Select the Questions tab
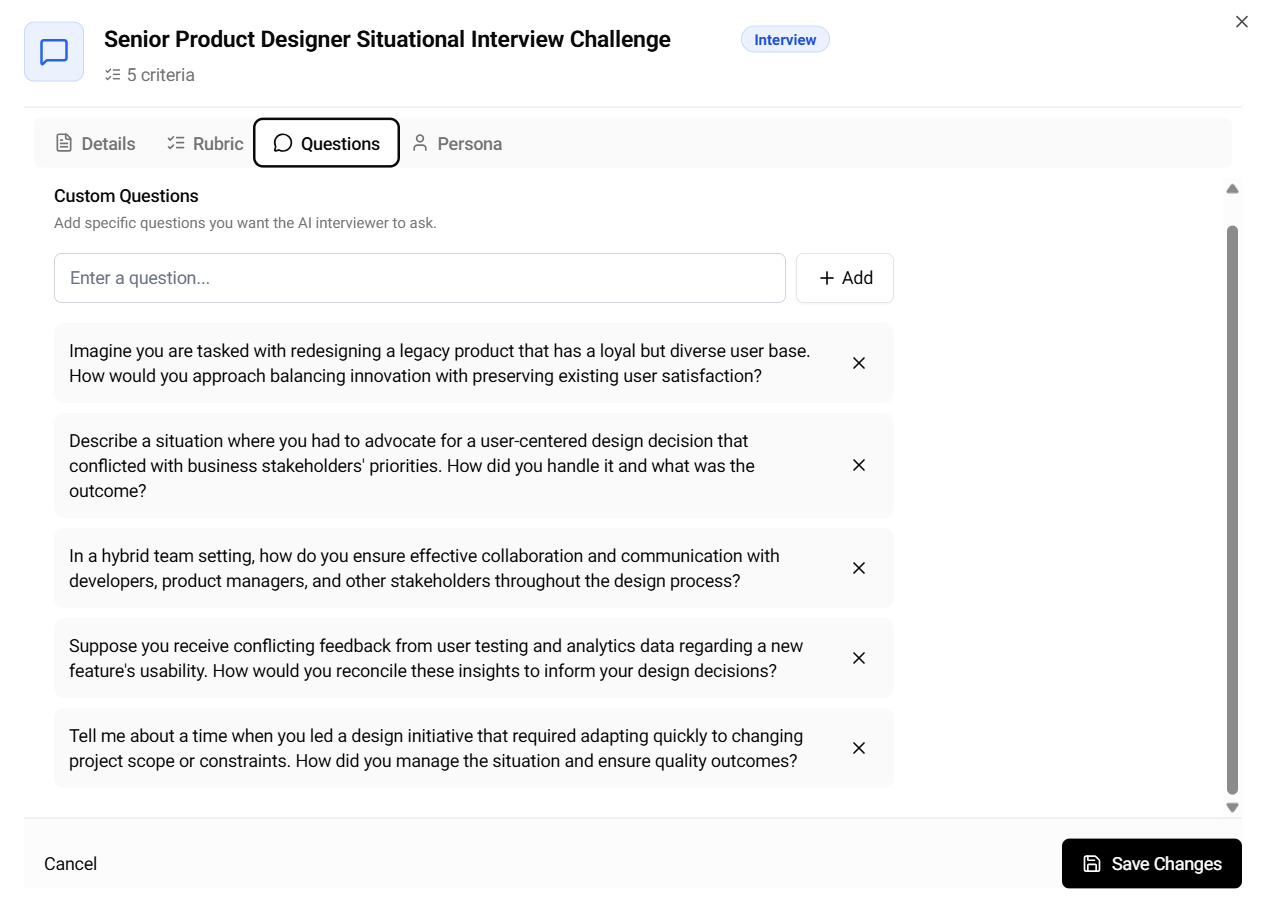 click(326, 143)
